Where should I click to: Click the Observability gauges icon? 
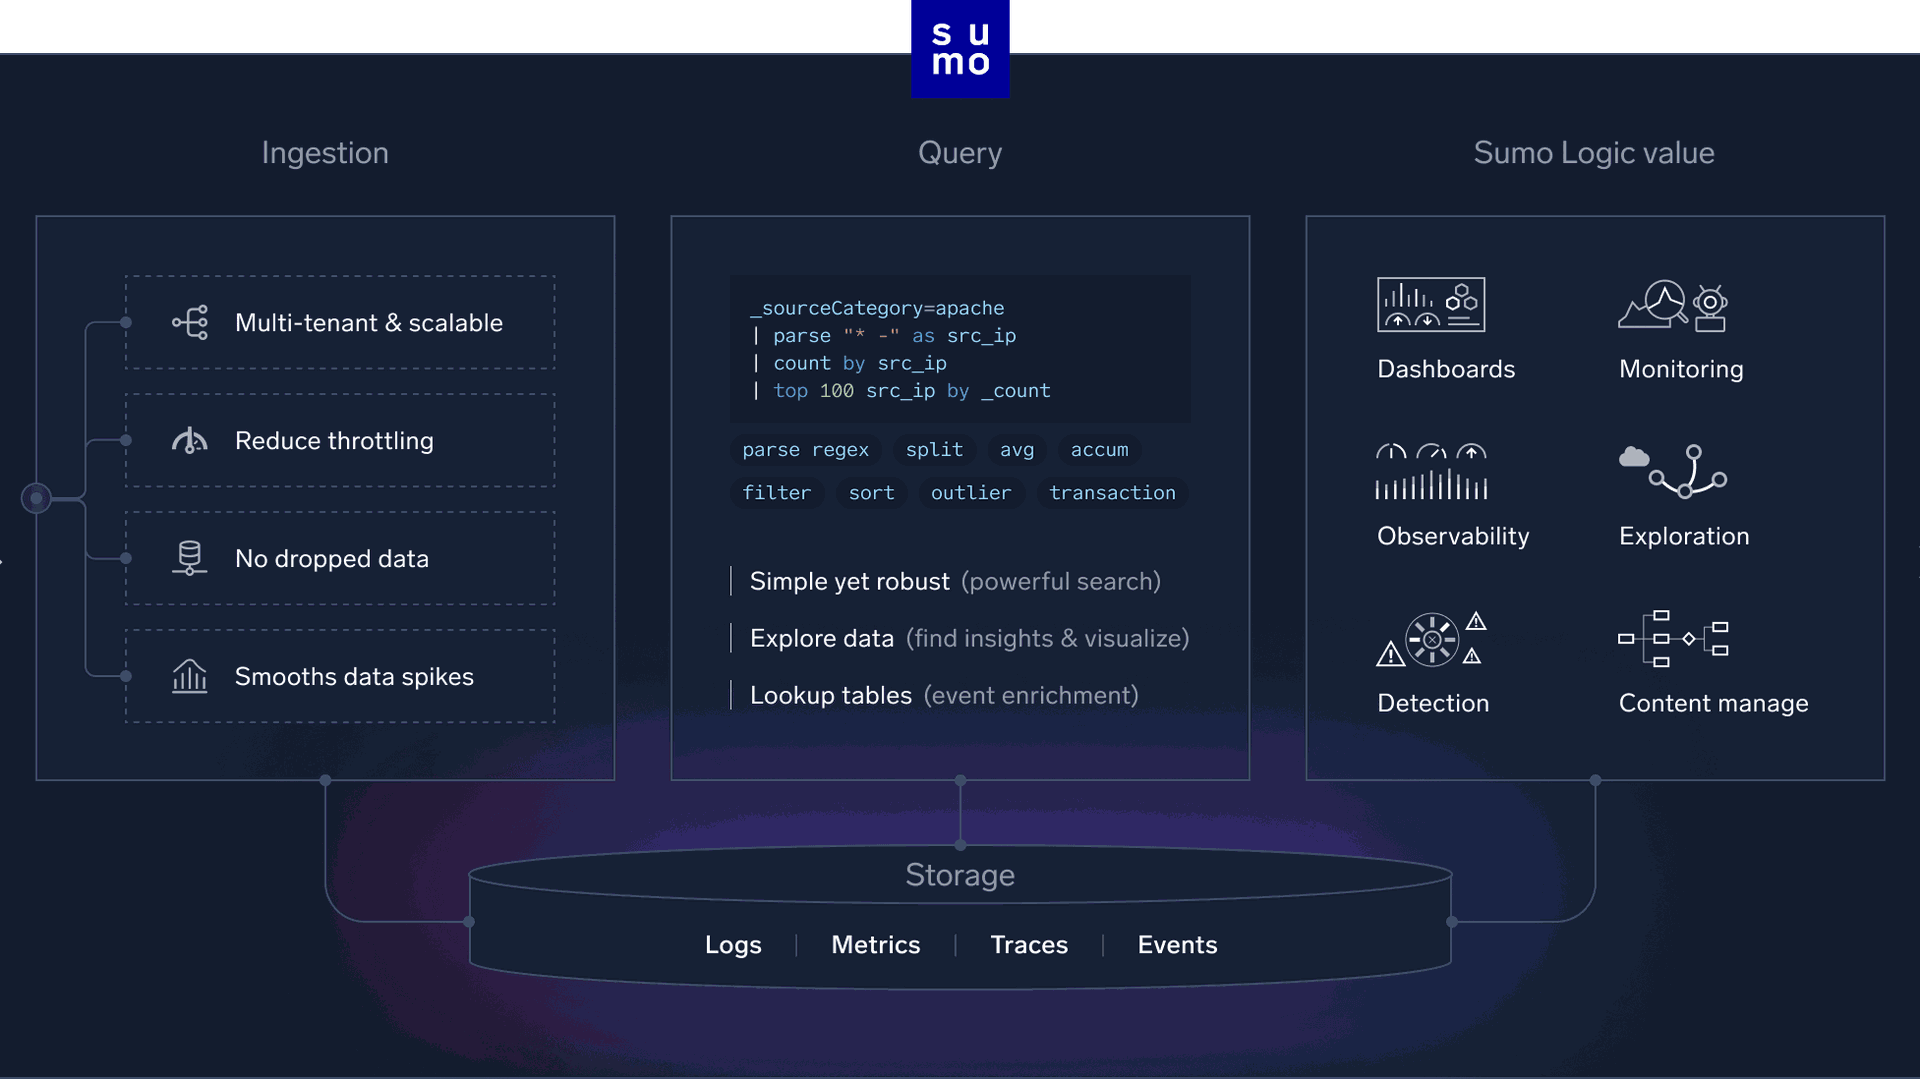1431,471
